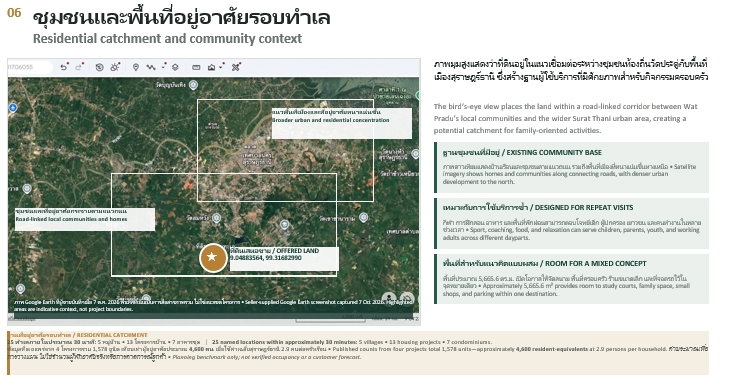Click the 'DESIGNED FOR REPEAT VISITS' heading
The image size is (730, 384).
(584, 208)
